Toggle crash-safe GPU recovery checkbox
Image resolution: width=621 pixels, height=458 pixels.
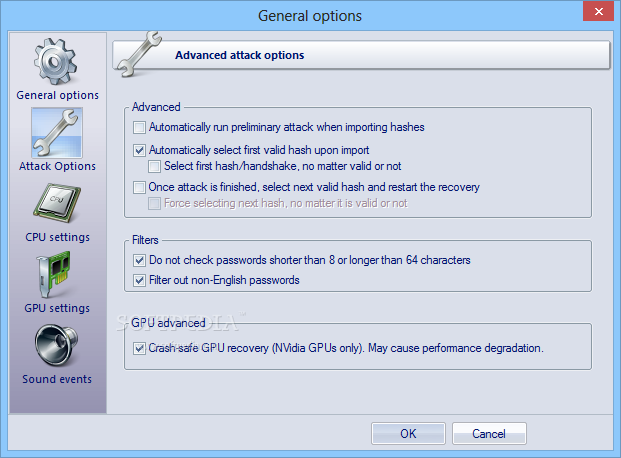pos(139,349)
